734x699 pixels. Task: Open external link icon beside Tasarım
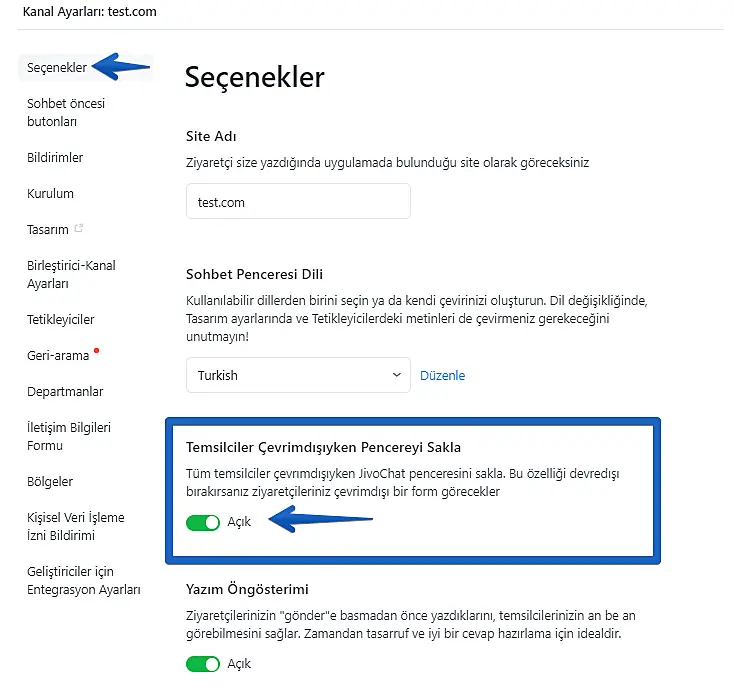pyautogui.click(x=79, y=229)
